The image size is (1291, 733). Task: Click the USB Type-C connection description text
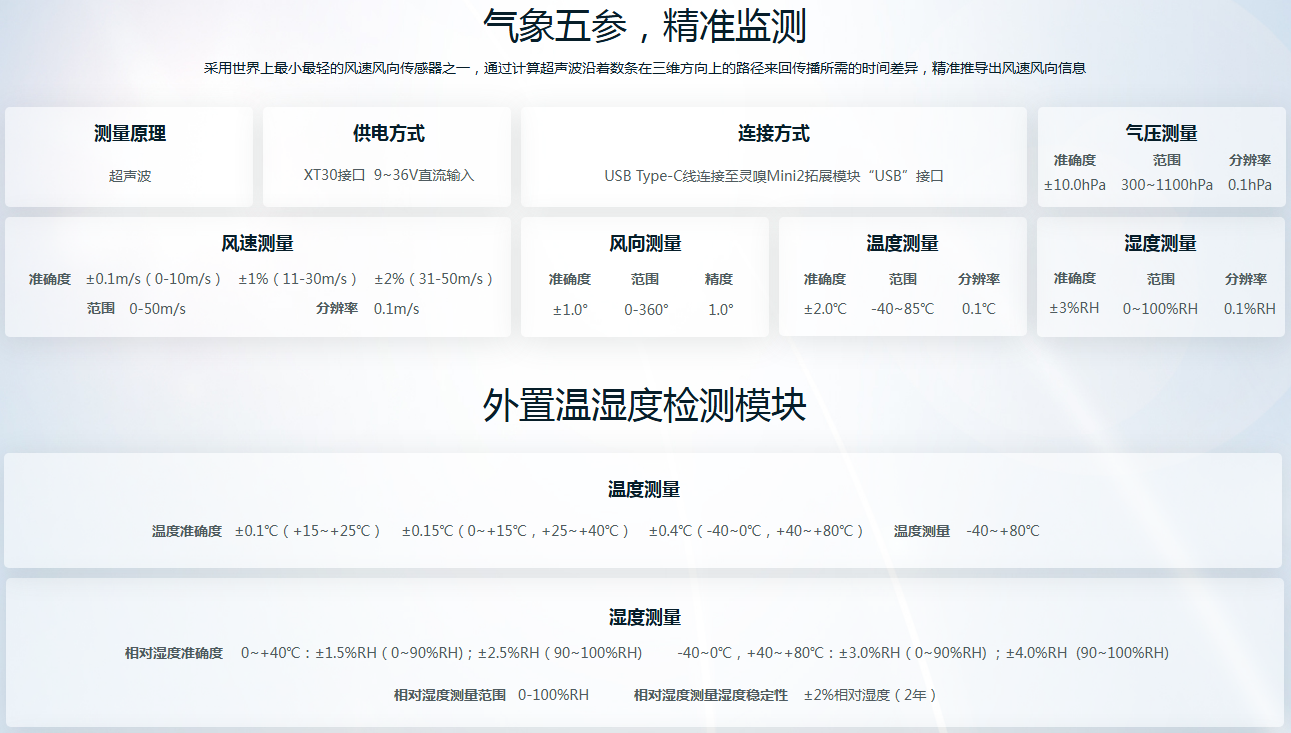click(x=773, y=176)
